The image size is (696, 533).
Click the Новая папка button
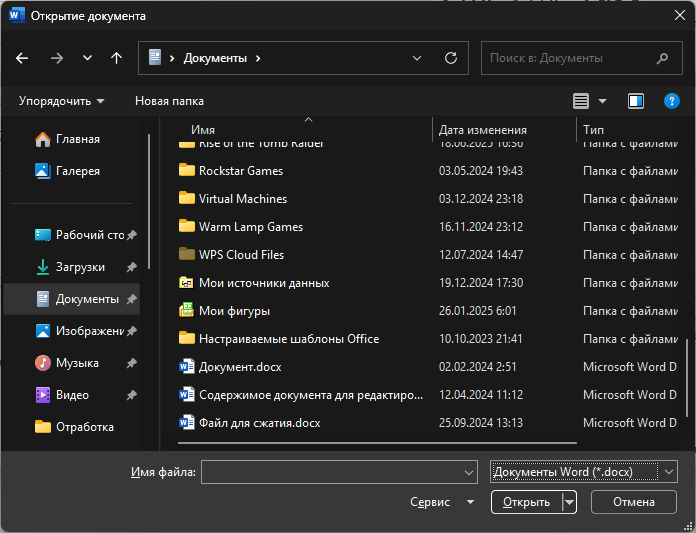point(169,101)
